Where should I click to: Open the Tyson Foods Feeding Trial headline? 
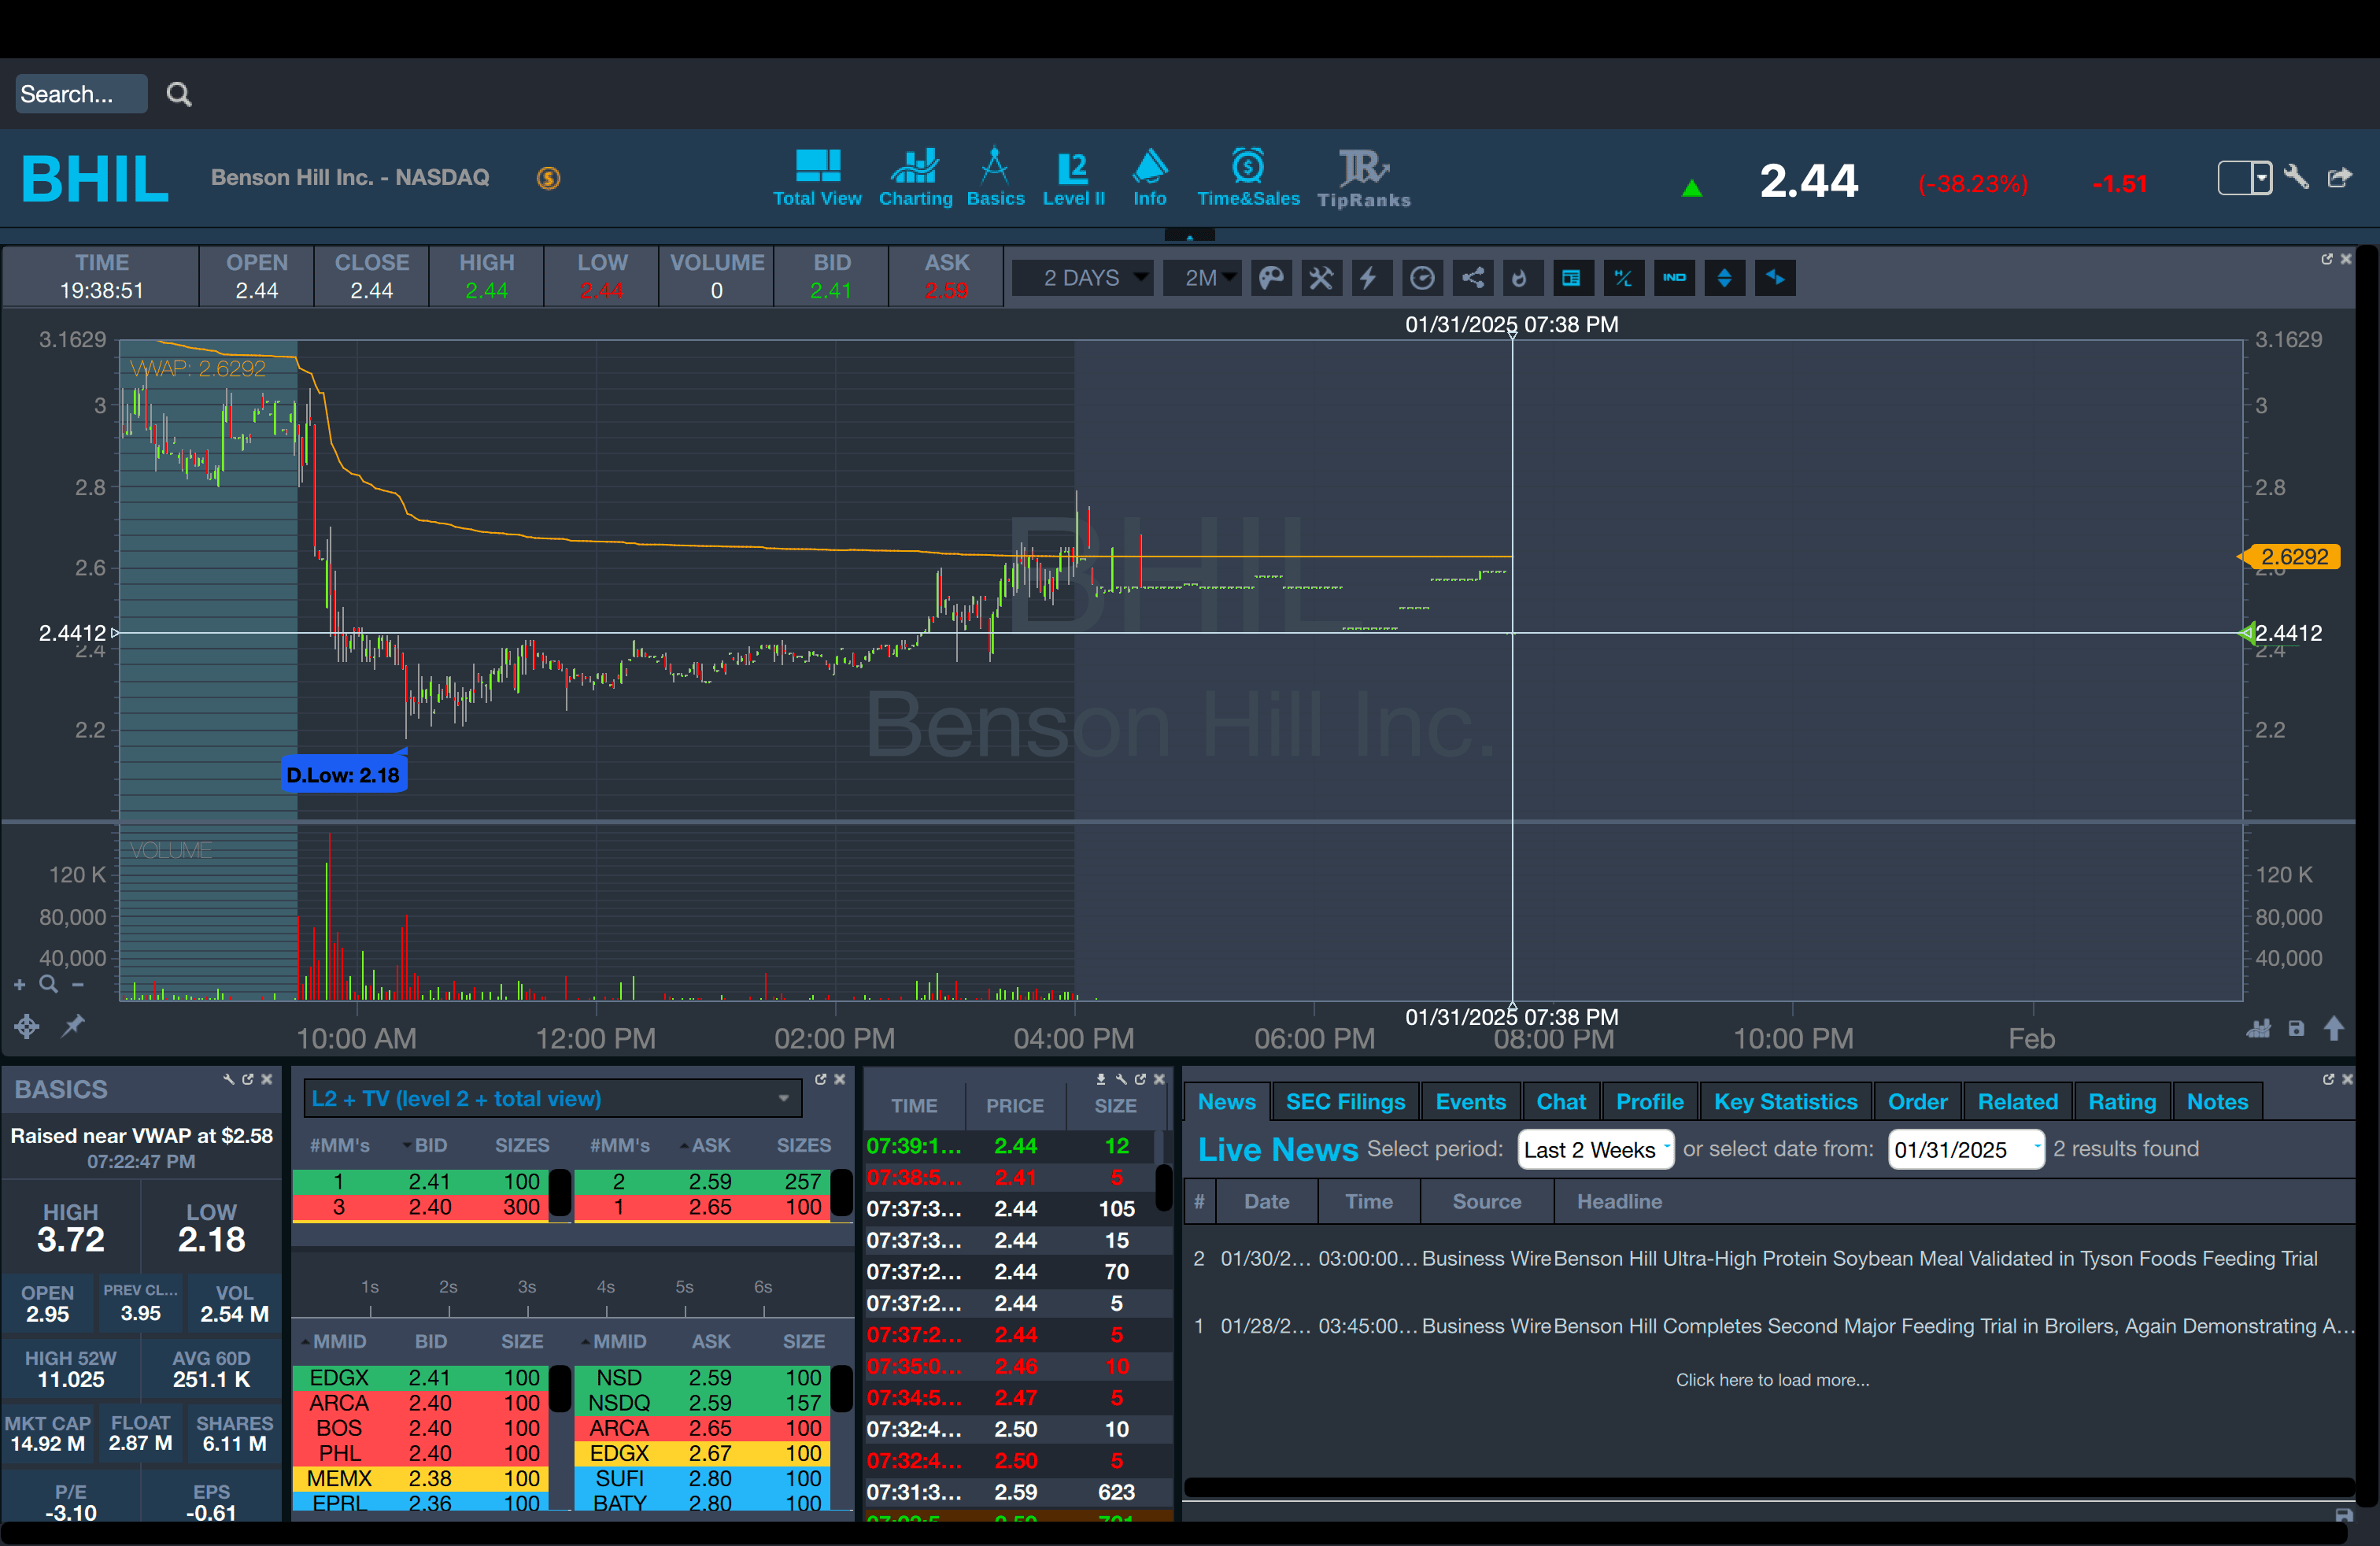coord(1934,1258)
